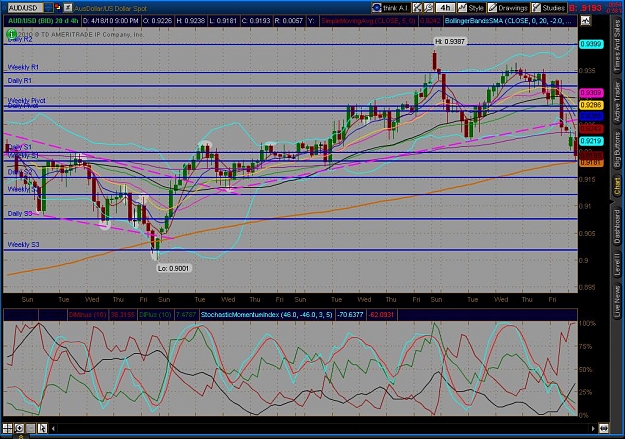Select the Chart sidebar tab
The width and height of the screenshot is (625, 439).
click(x=617, y=187)
